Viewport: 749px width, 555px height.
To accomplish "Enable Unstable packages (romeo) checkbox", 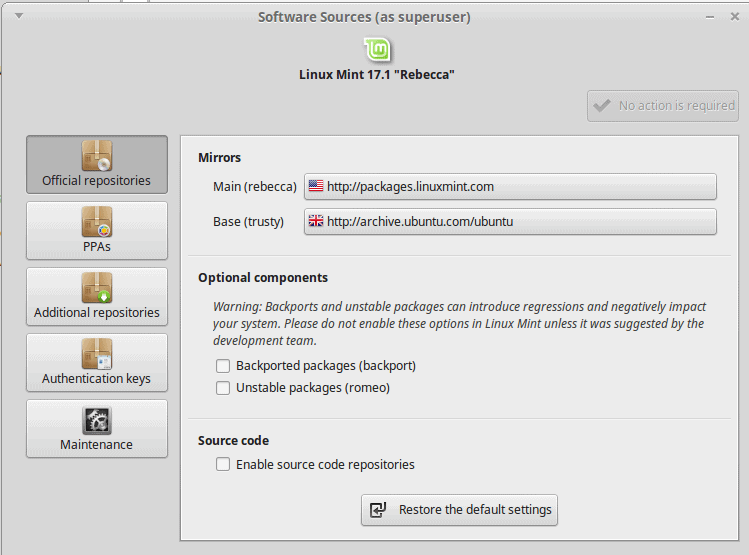I will click(x=223, y=388).
